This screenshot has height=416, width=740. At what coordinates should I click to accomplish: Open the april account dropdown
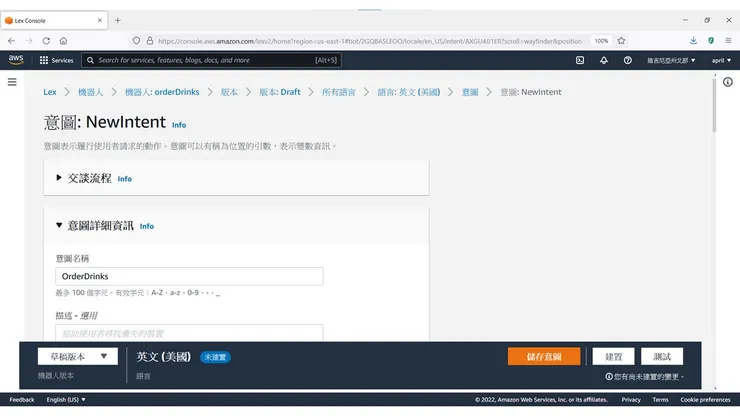[721, 60]
